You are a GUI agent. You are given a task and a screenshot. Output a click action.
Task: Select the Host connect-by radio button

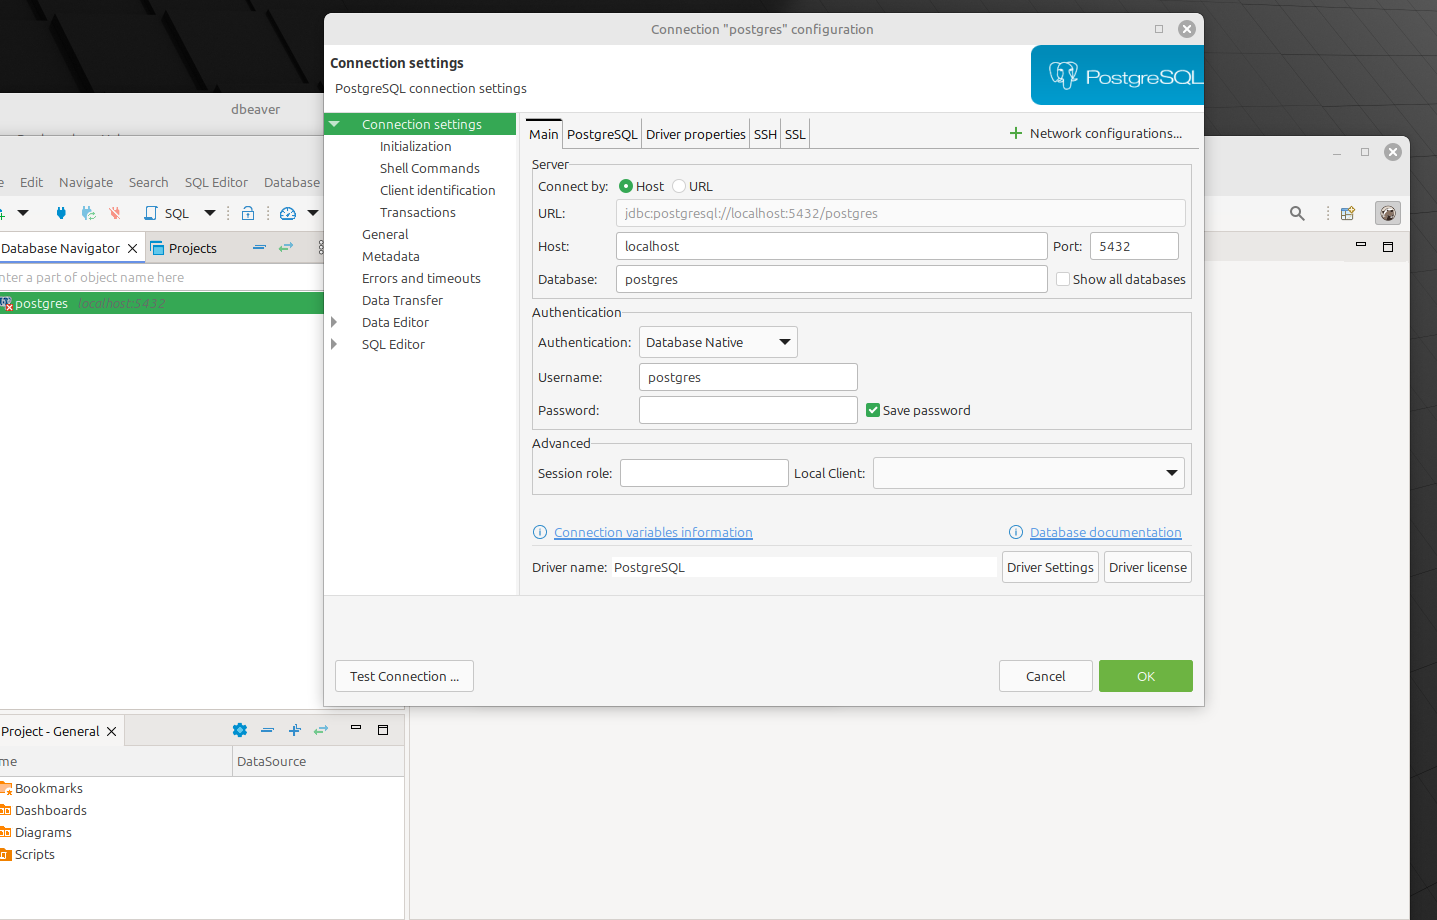tap(626, 186)
